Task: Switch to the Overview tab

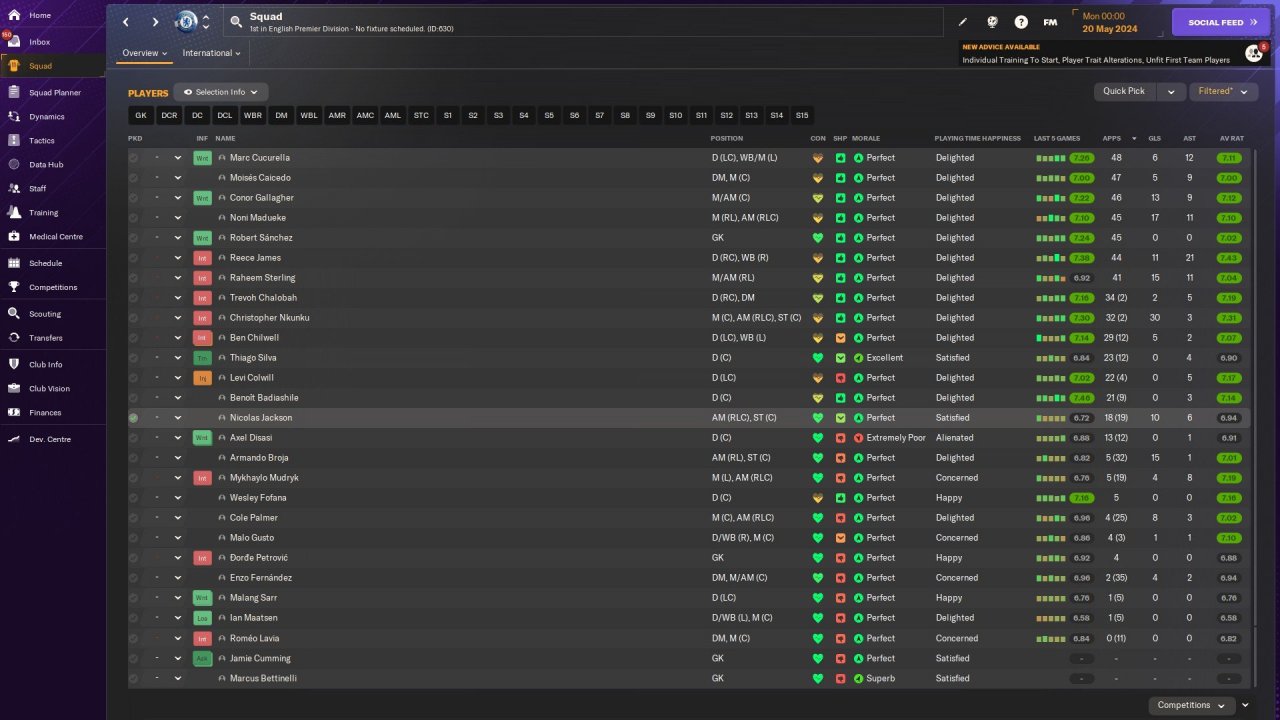Action: (x=144, y=53)
